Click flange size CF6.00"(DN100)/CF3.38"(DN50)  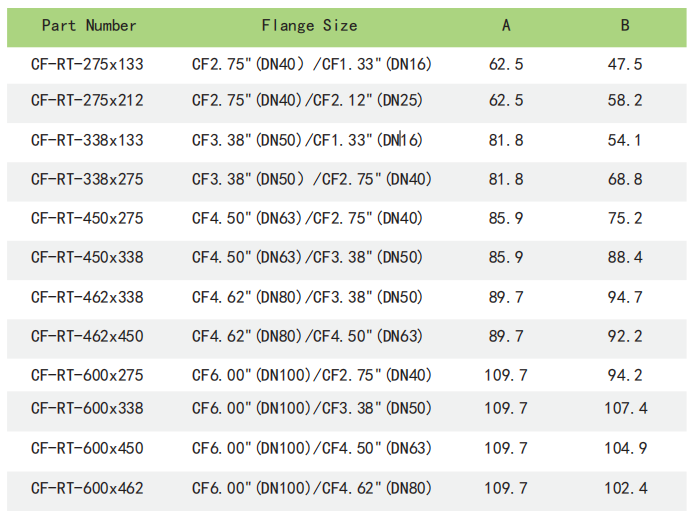point(311,408)
